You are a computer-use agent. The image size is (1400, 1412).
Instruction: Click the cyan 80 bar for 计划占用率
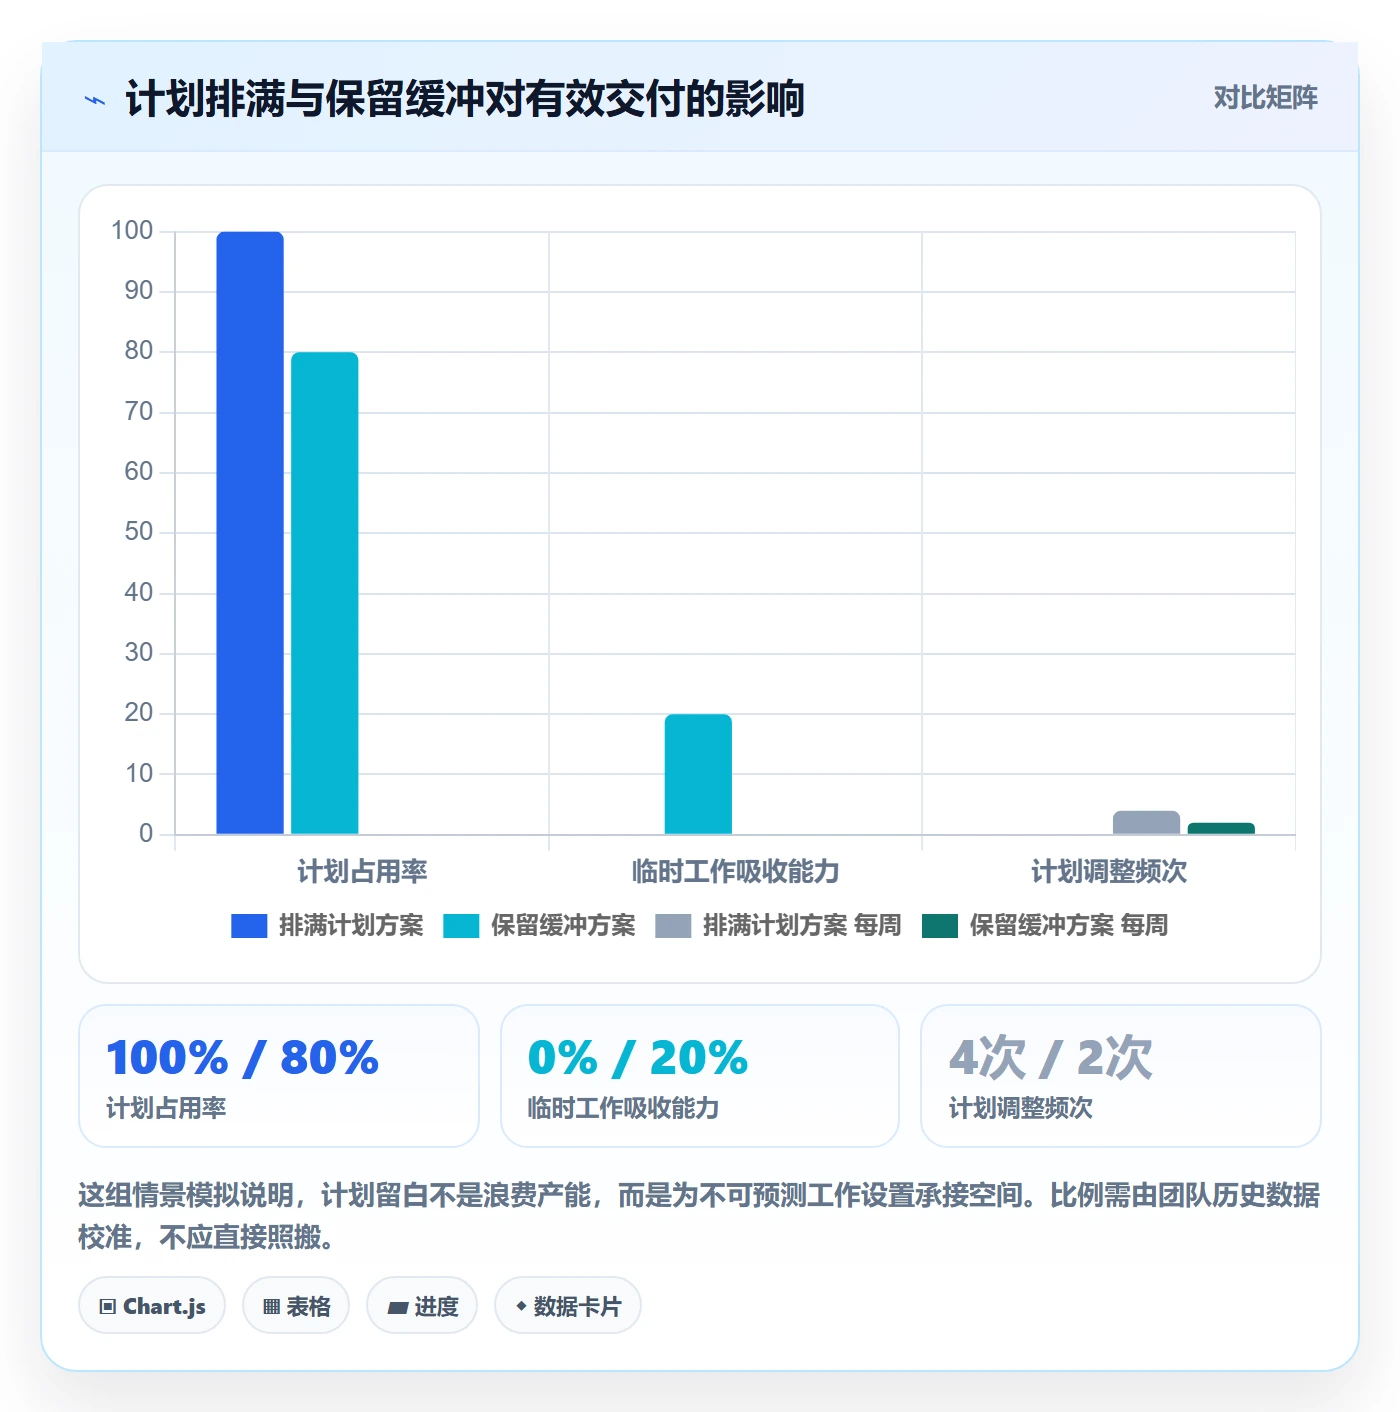tap(325, 593)
